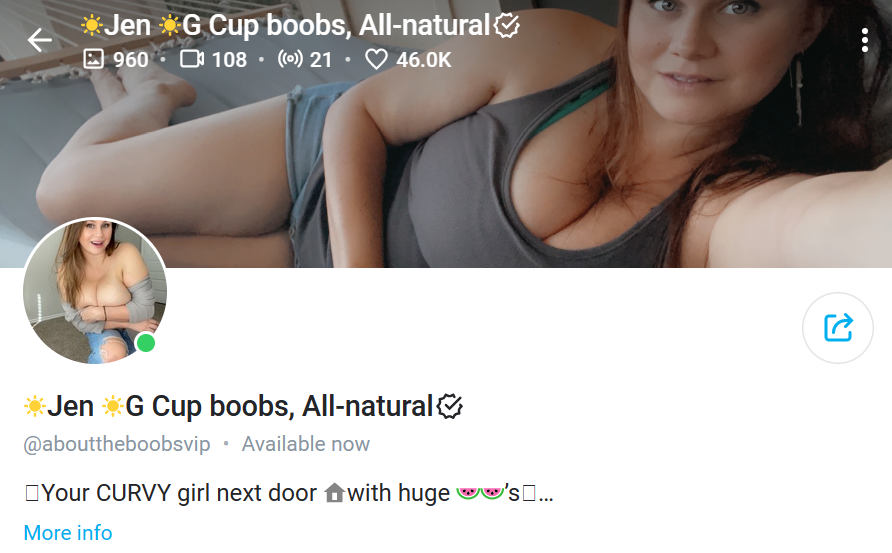
Task: Click the @abouttheboobsvip username handle
Action: click(117, 444)
